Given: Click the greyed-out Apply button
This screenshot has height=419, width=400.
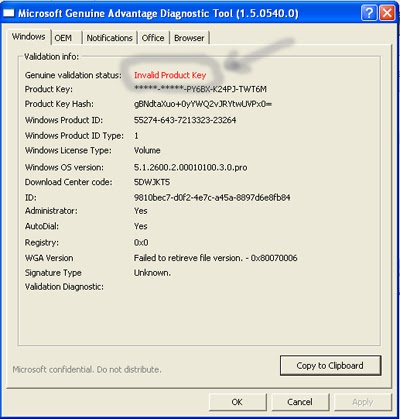Looking at the screenshot, I should click(363, 402).
